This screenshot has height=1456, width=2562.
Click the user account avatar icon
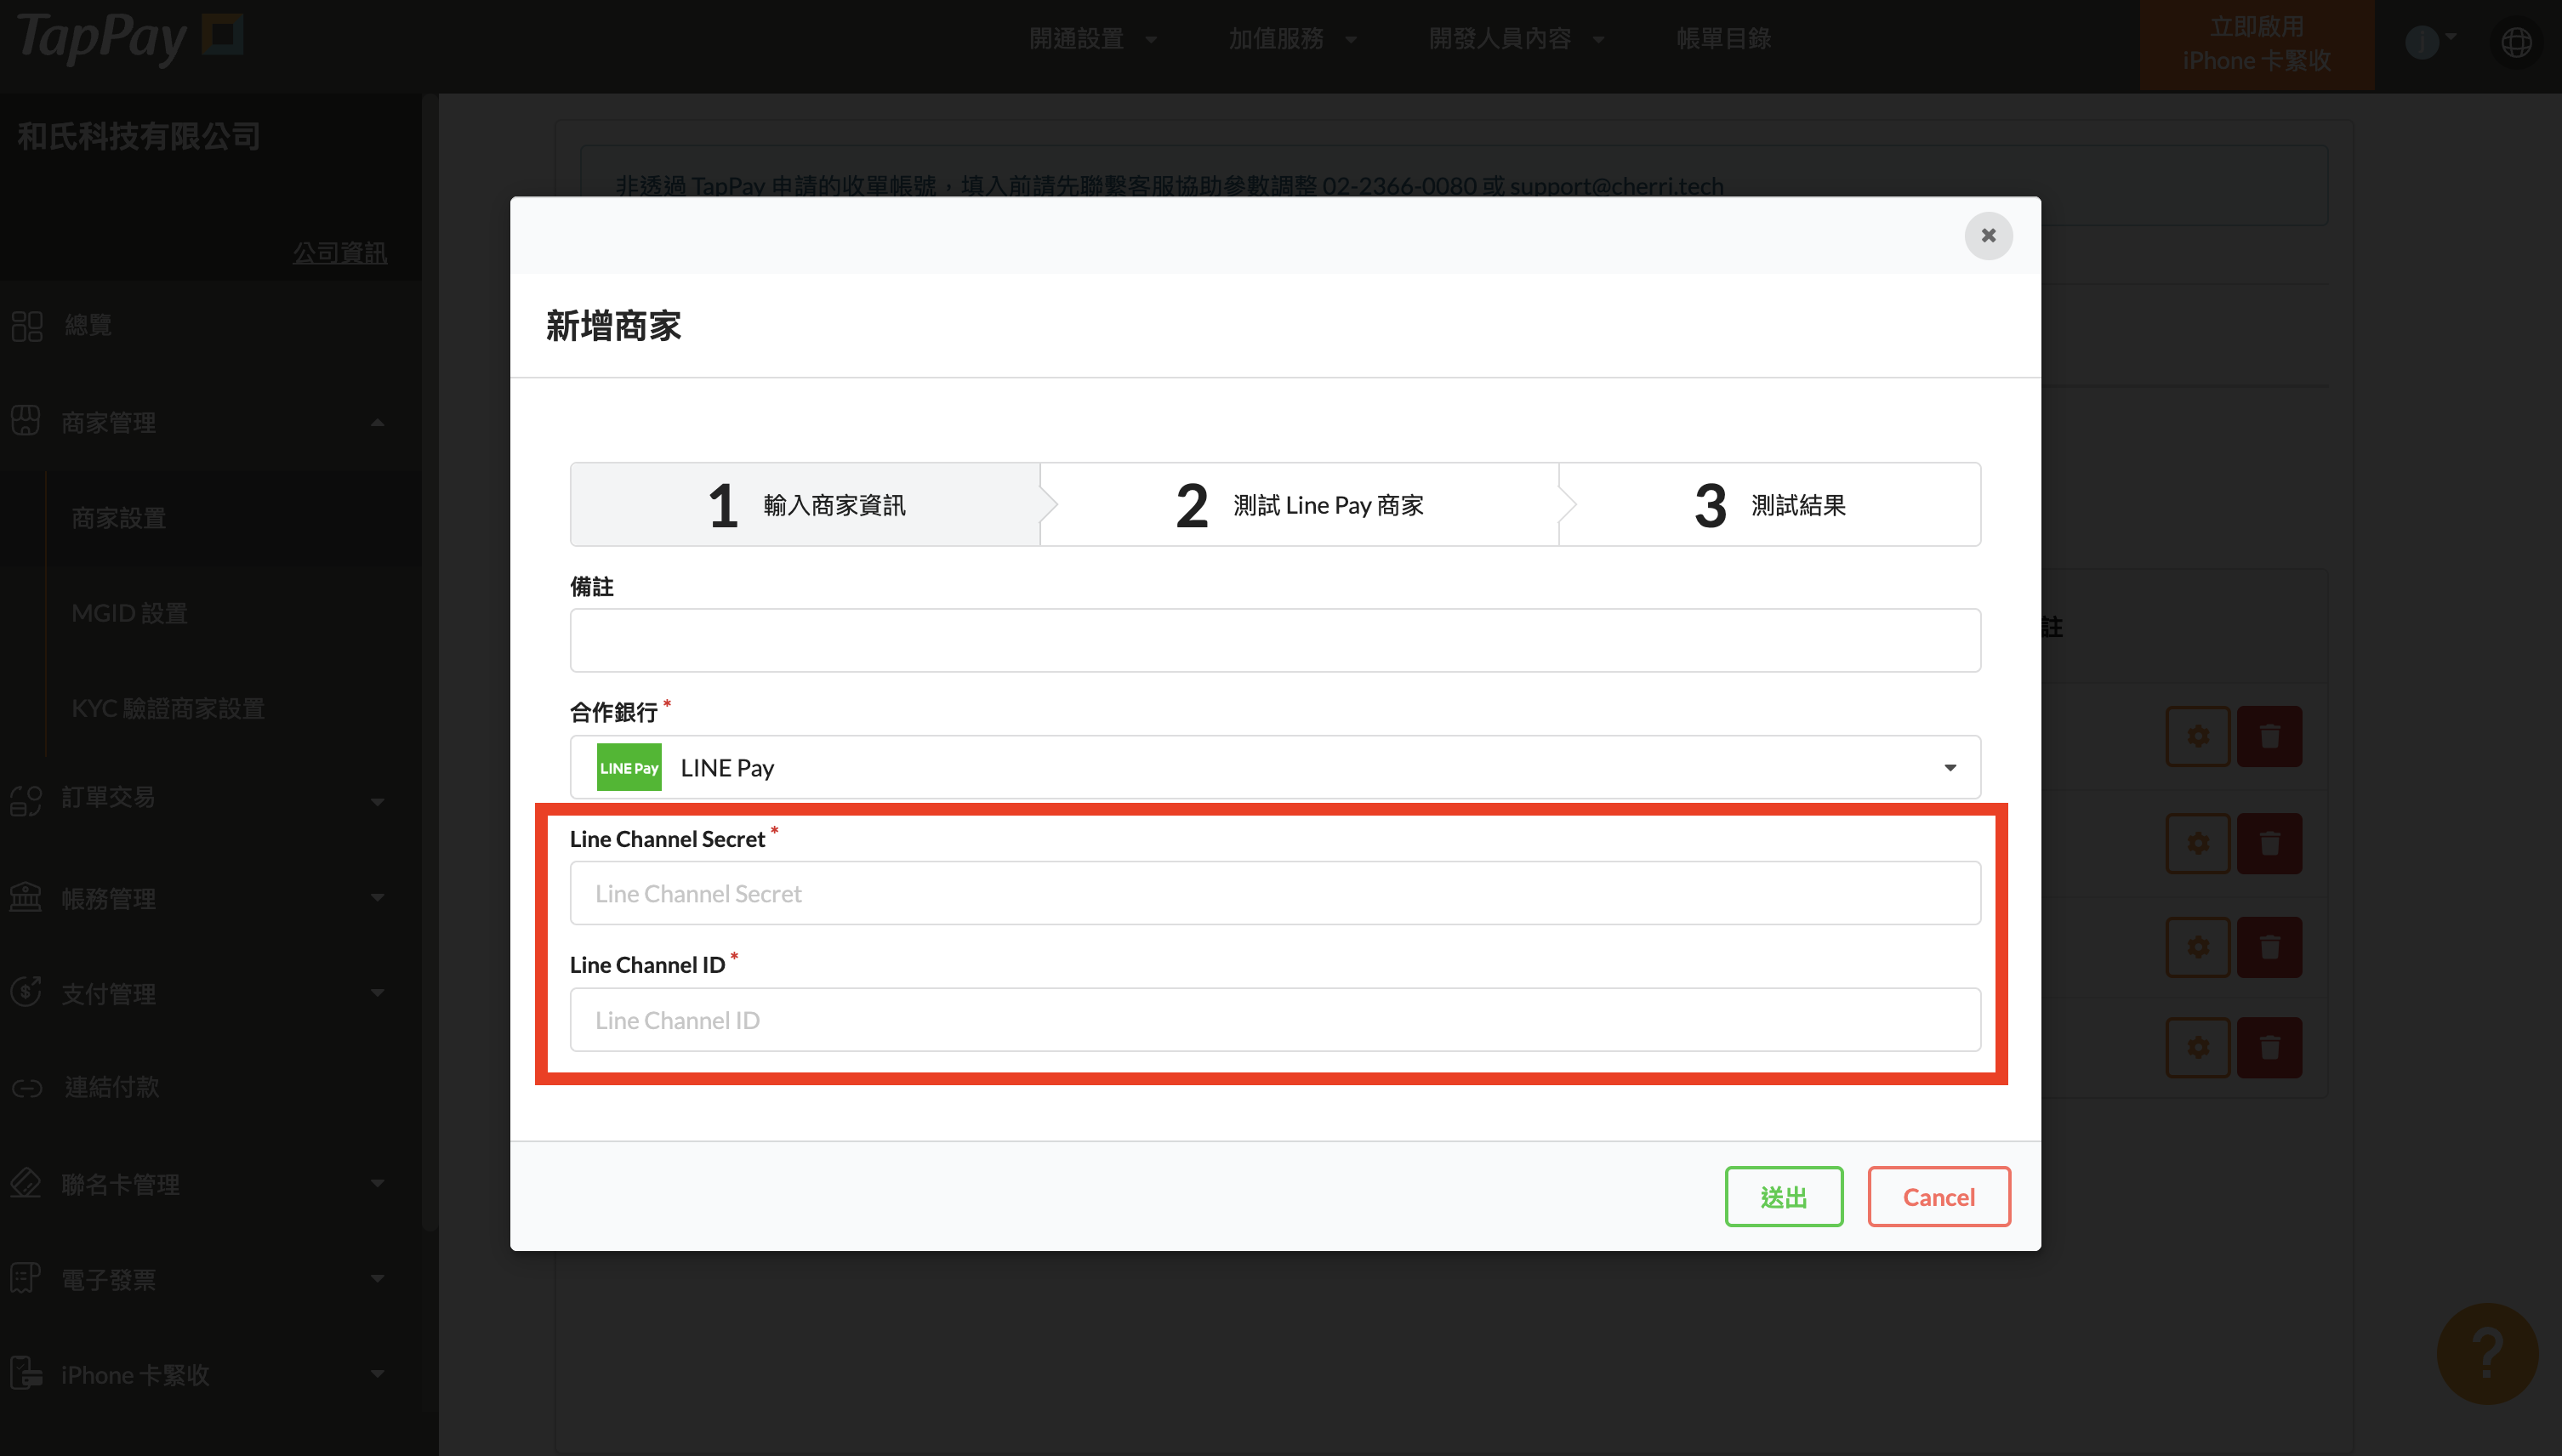pos(2423,43)
